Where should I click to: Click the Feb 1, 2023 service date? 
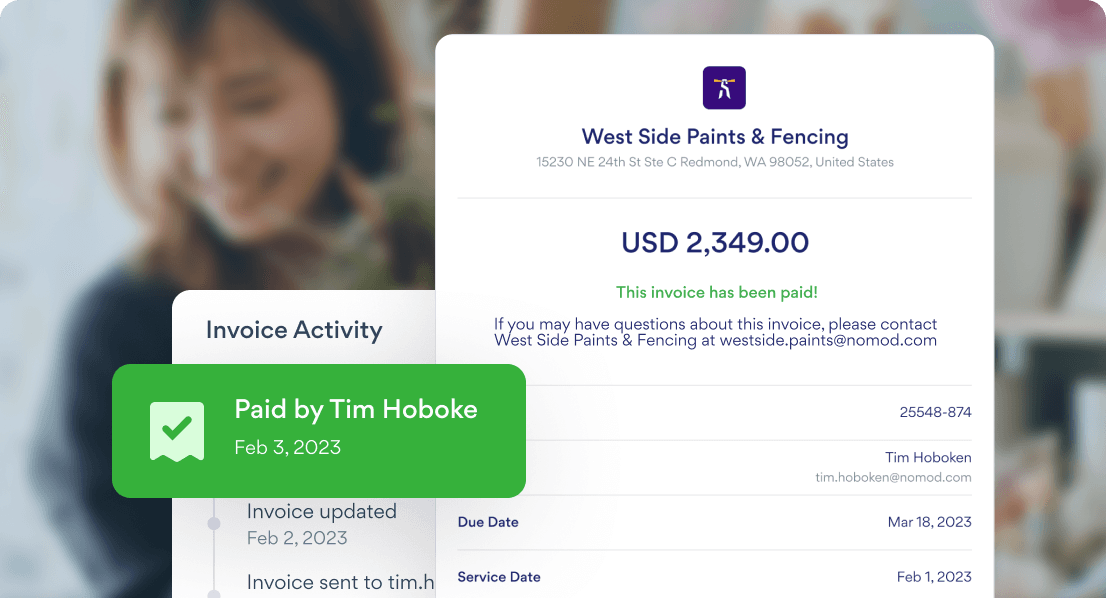934,577
